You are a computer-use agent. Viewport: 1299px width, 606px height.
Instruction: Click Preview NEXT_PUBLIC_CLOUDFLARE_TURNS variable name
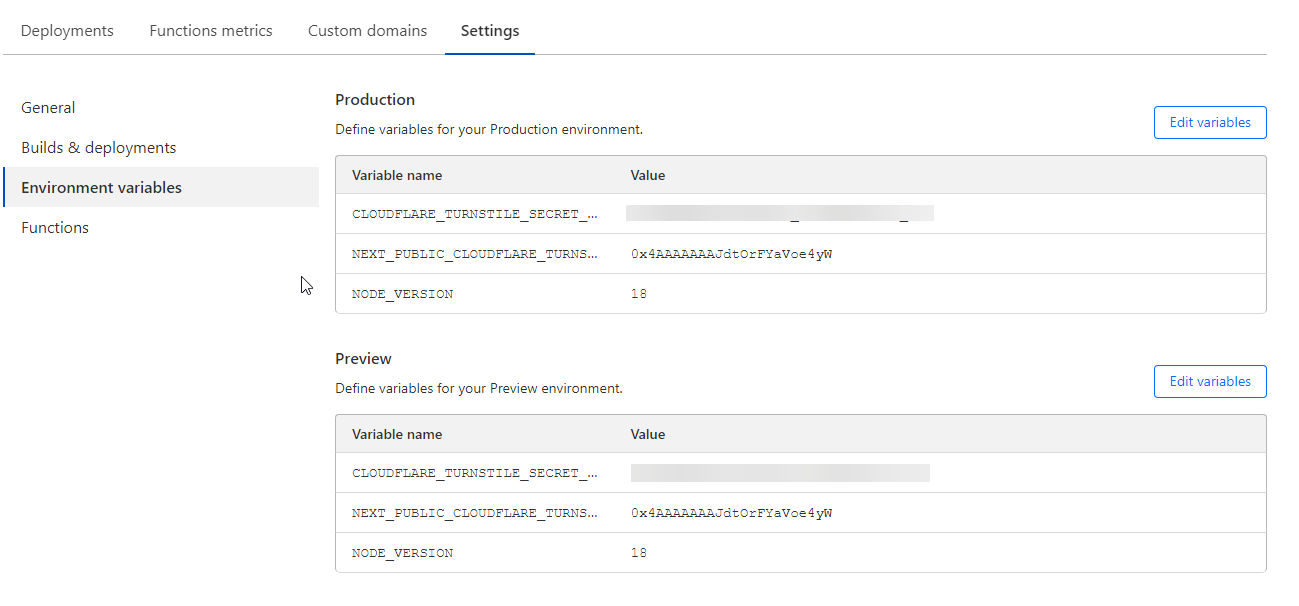[475, 513]
